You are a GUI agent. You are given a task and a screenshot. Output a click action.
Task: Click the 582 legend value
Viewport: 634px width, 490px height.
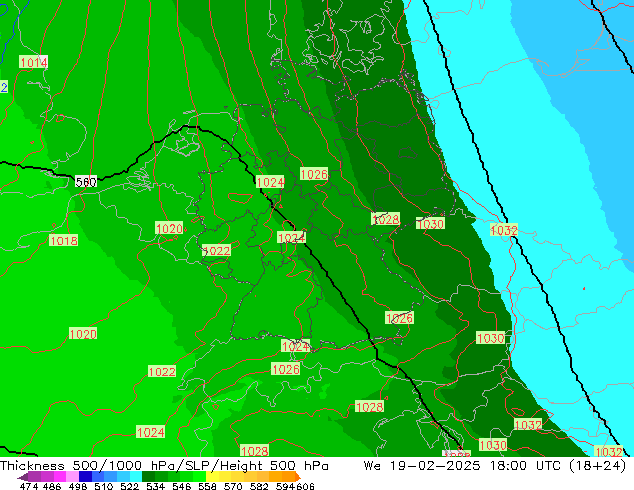[259, 486]
